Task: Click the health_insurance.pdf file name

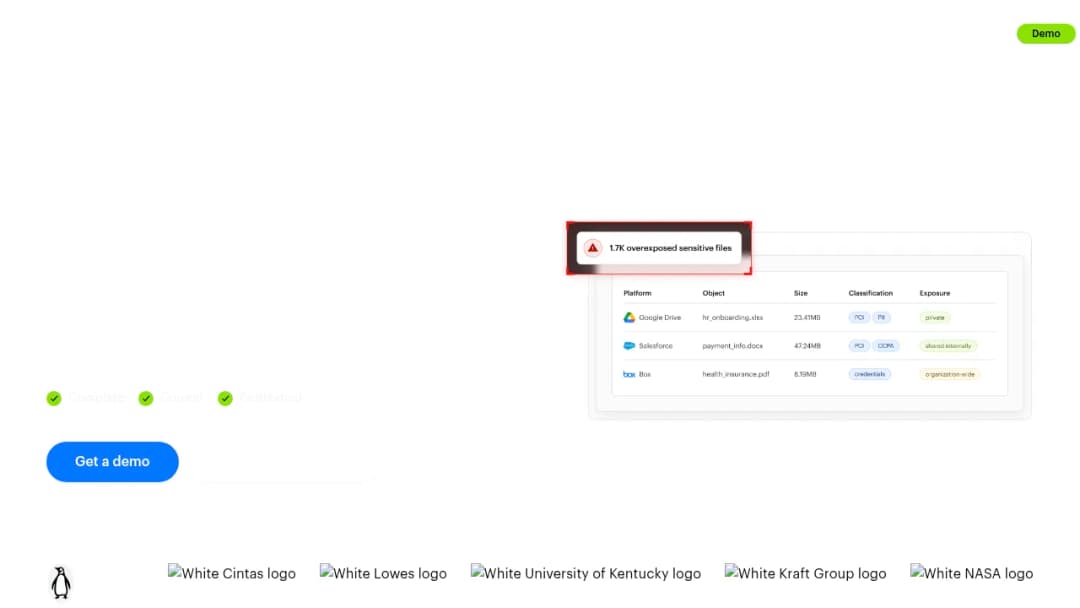Action: pos(736,375)
